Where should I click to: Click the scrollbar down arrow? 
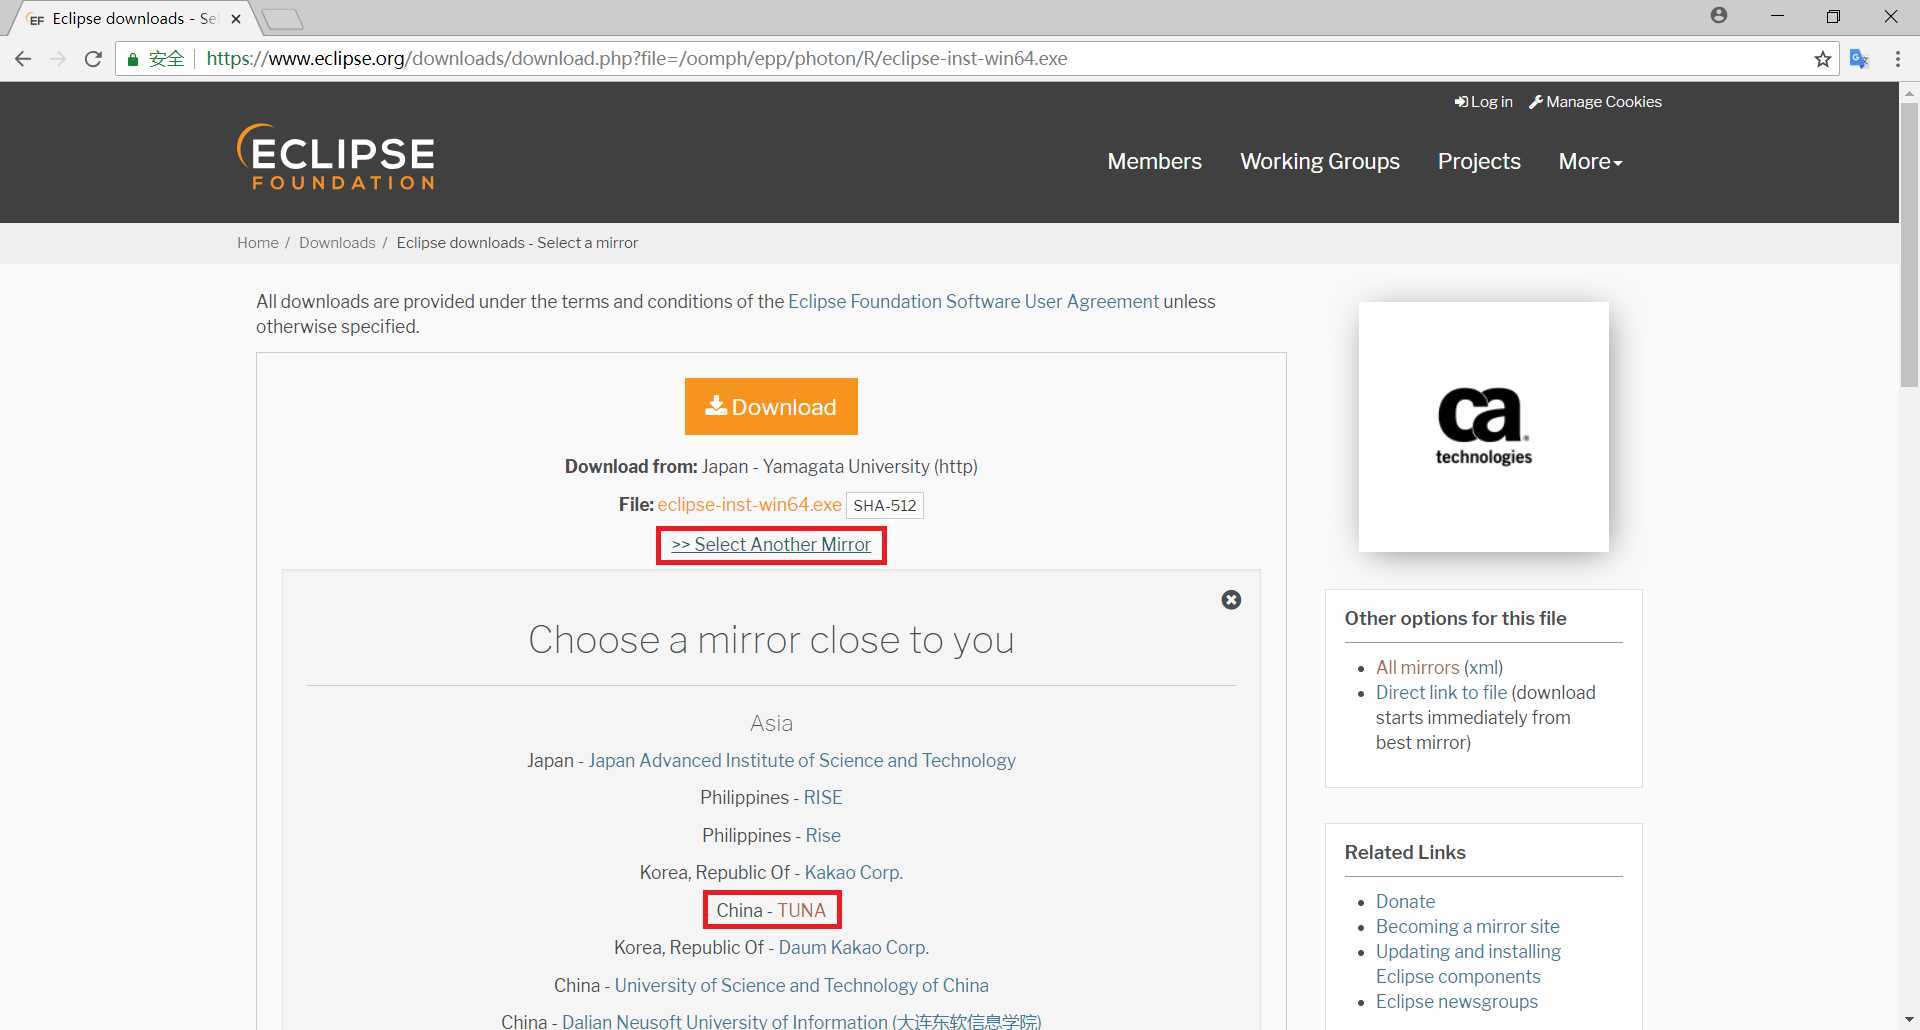click(x=1909, y=1020)
